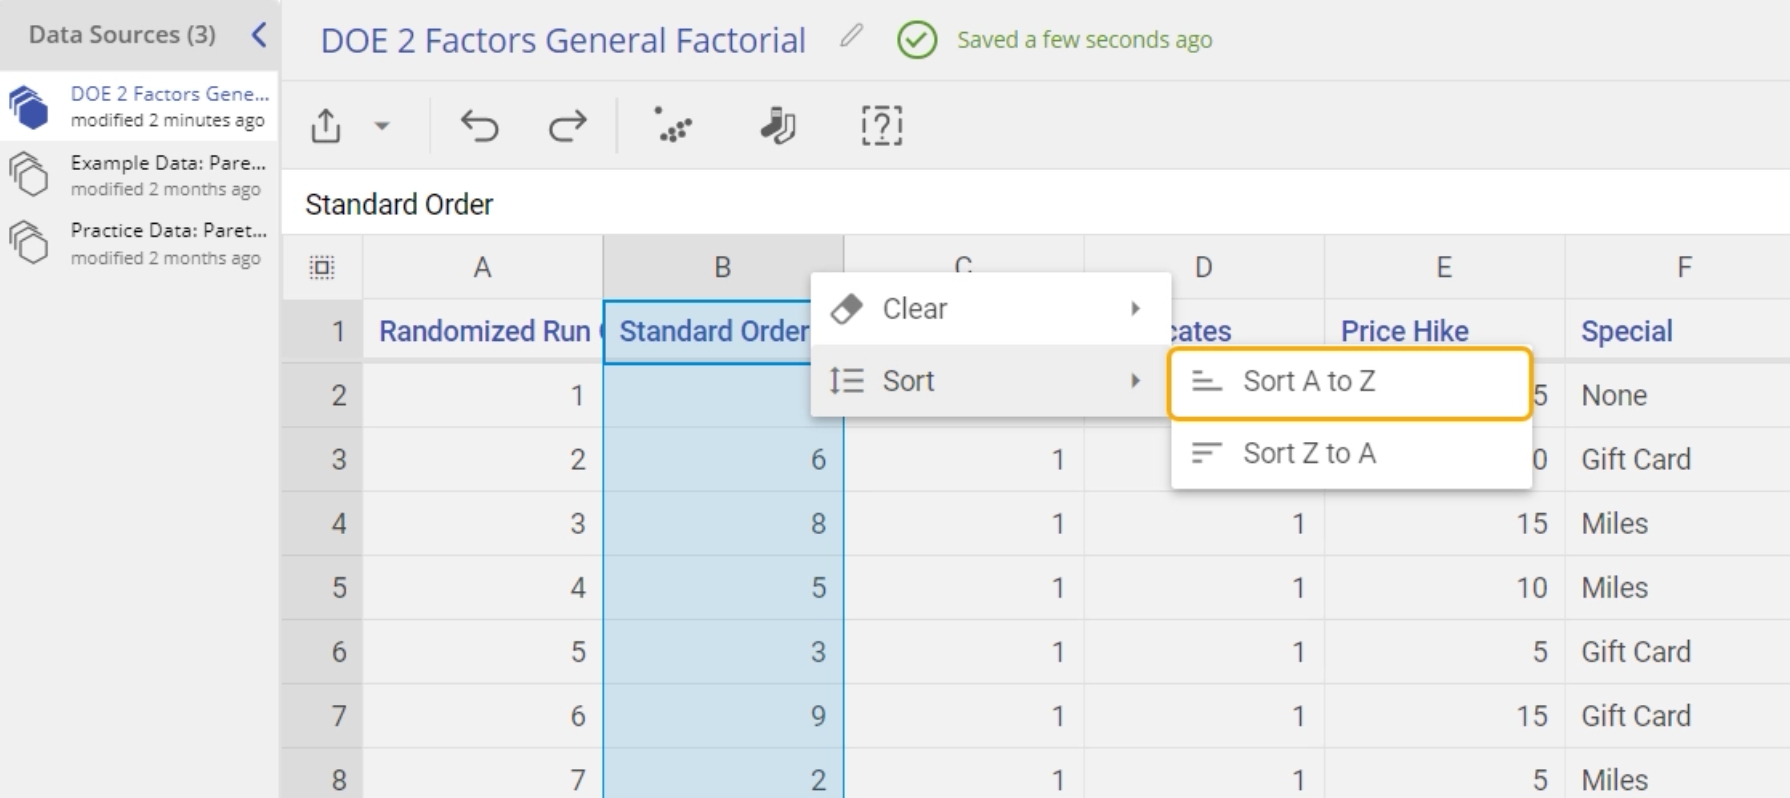Click the bracketed question mark icon
Screen dimensions: 1790x798
[x=881, y=126]
